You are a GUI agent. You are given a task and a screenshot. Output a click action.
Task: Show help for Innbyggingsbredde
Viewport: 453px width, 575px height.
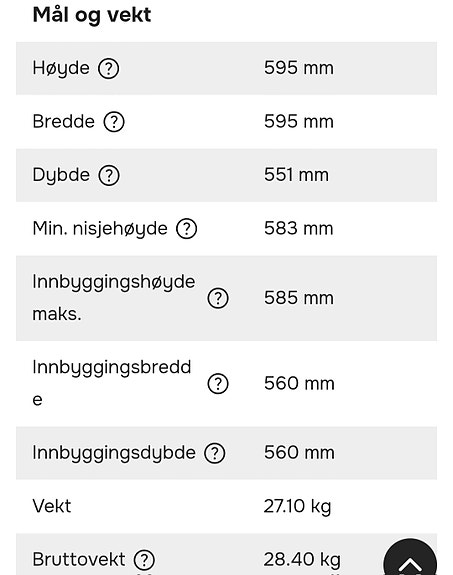(218, 384)
